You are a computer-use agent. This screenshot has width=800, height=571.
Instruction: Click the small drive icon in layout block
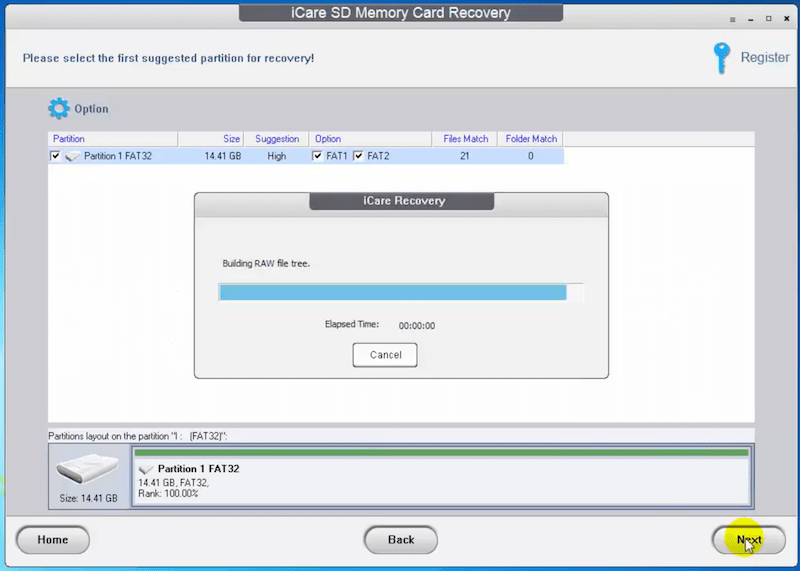[146, 469]
